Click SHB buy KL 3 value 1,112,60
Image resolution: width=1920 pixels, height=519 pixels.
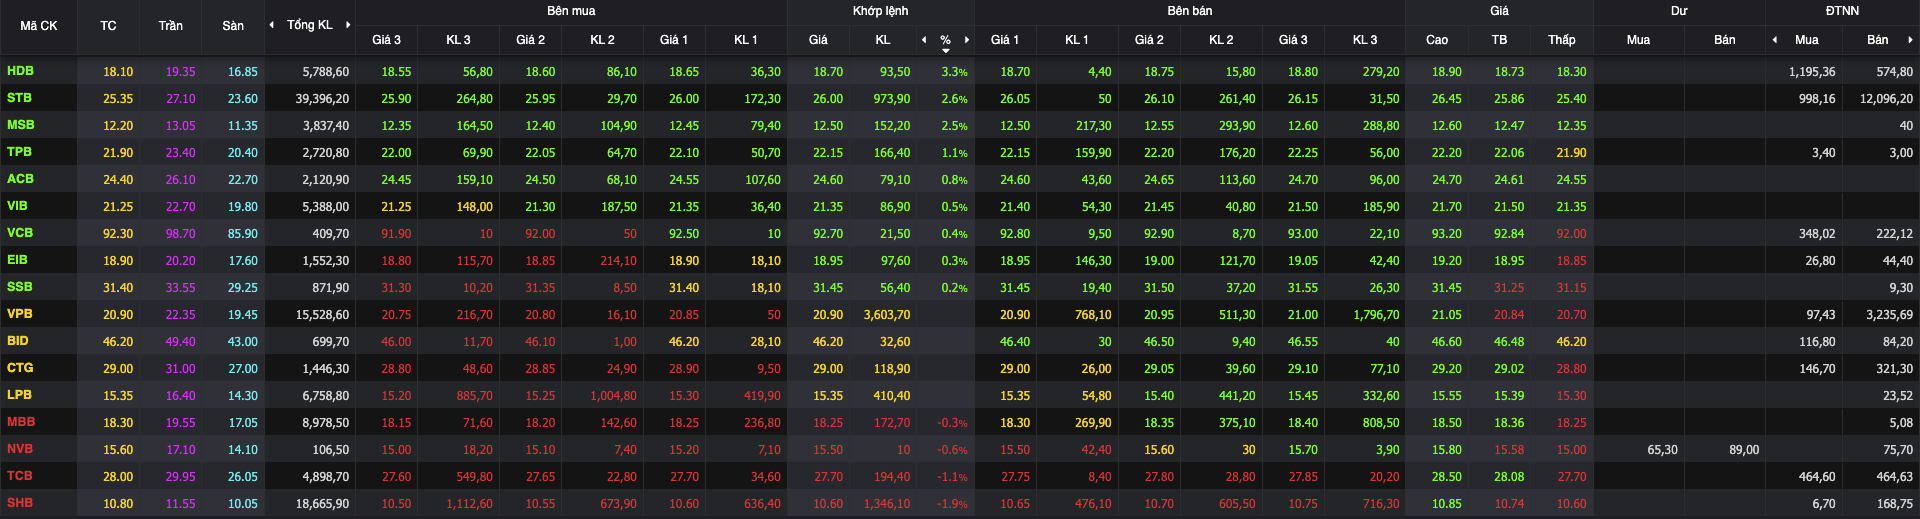469,504
